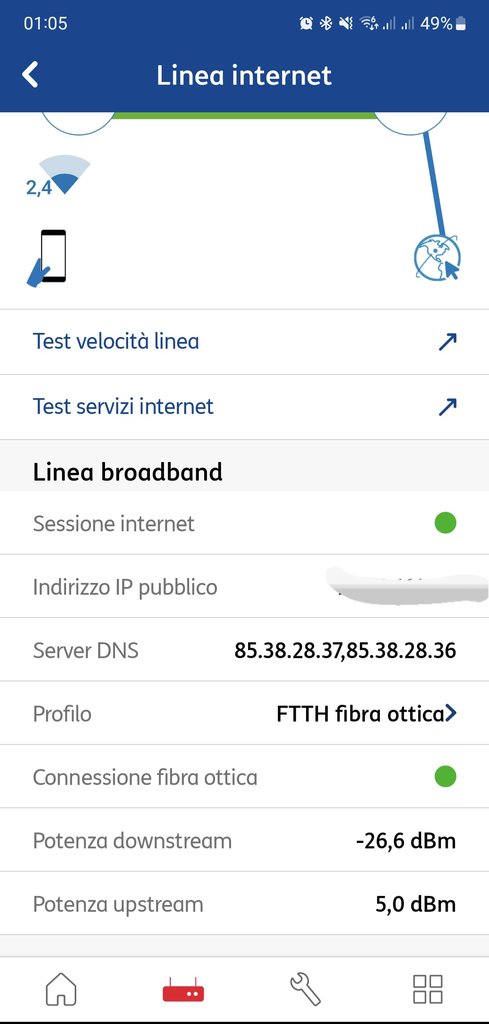Tap the Indirizzo IP pubblico row

pos(244,586)
